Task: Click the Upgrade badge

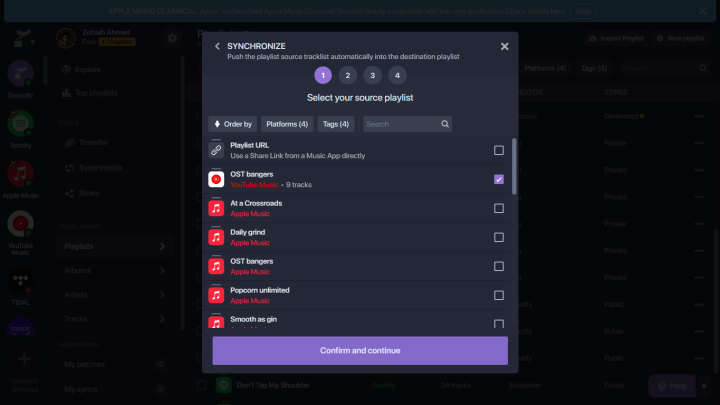Action: tap(117, 42)
